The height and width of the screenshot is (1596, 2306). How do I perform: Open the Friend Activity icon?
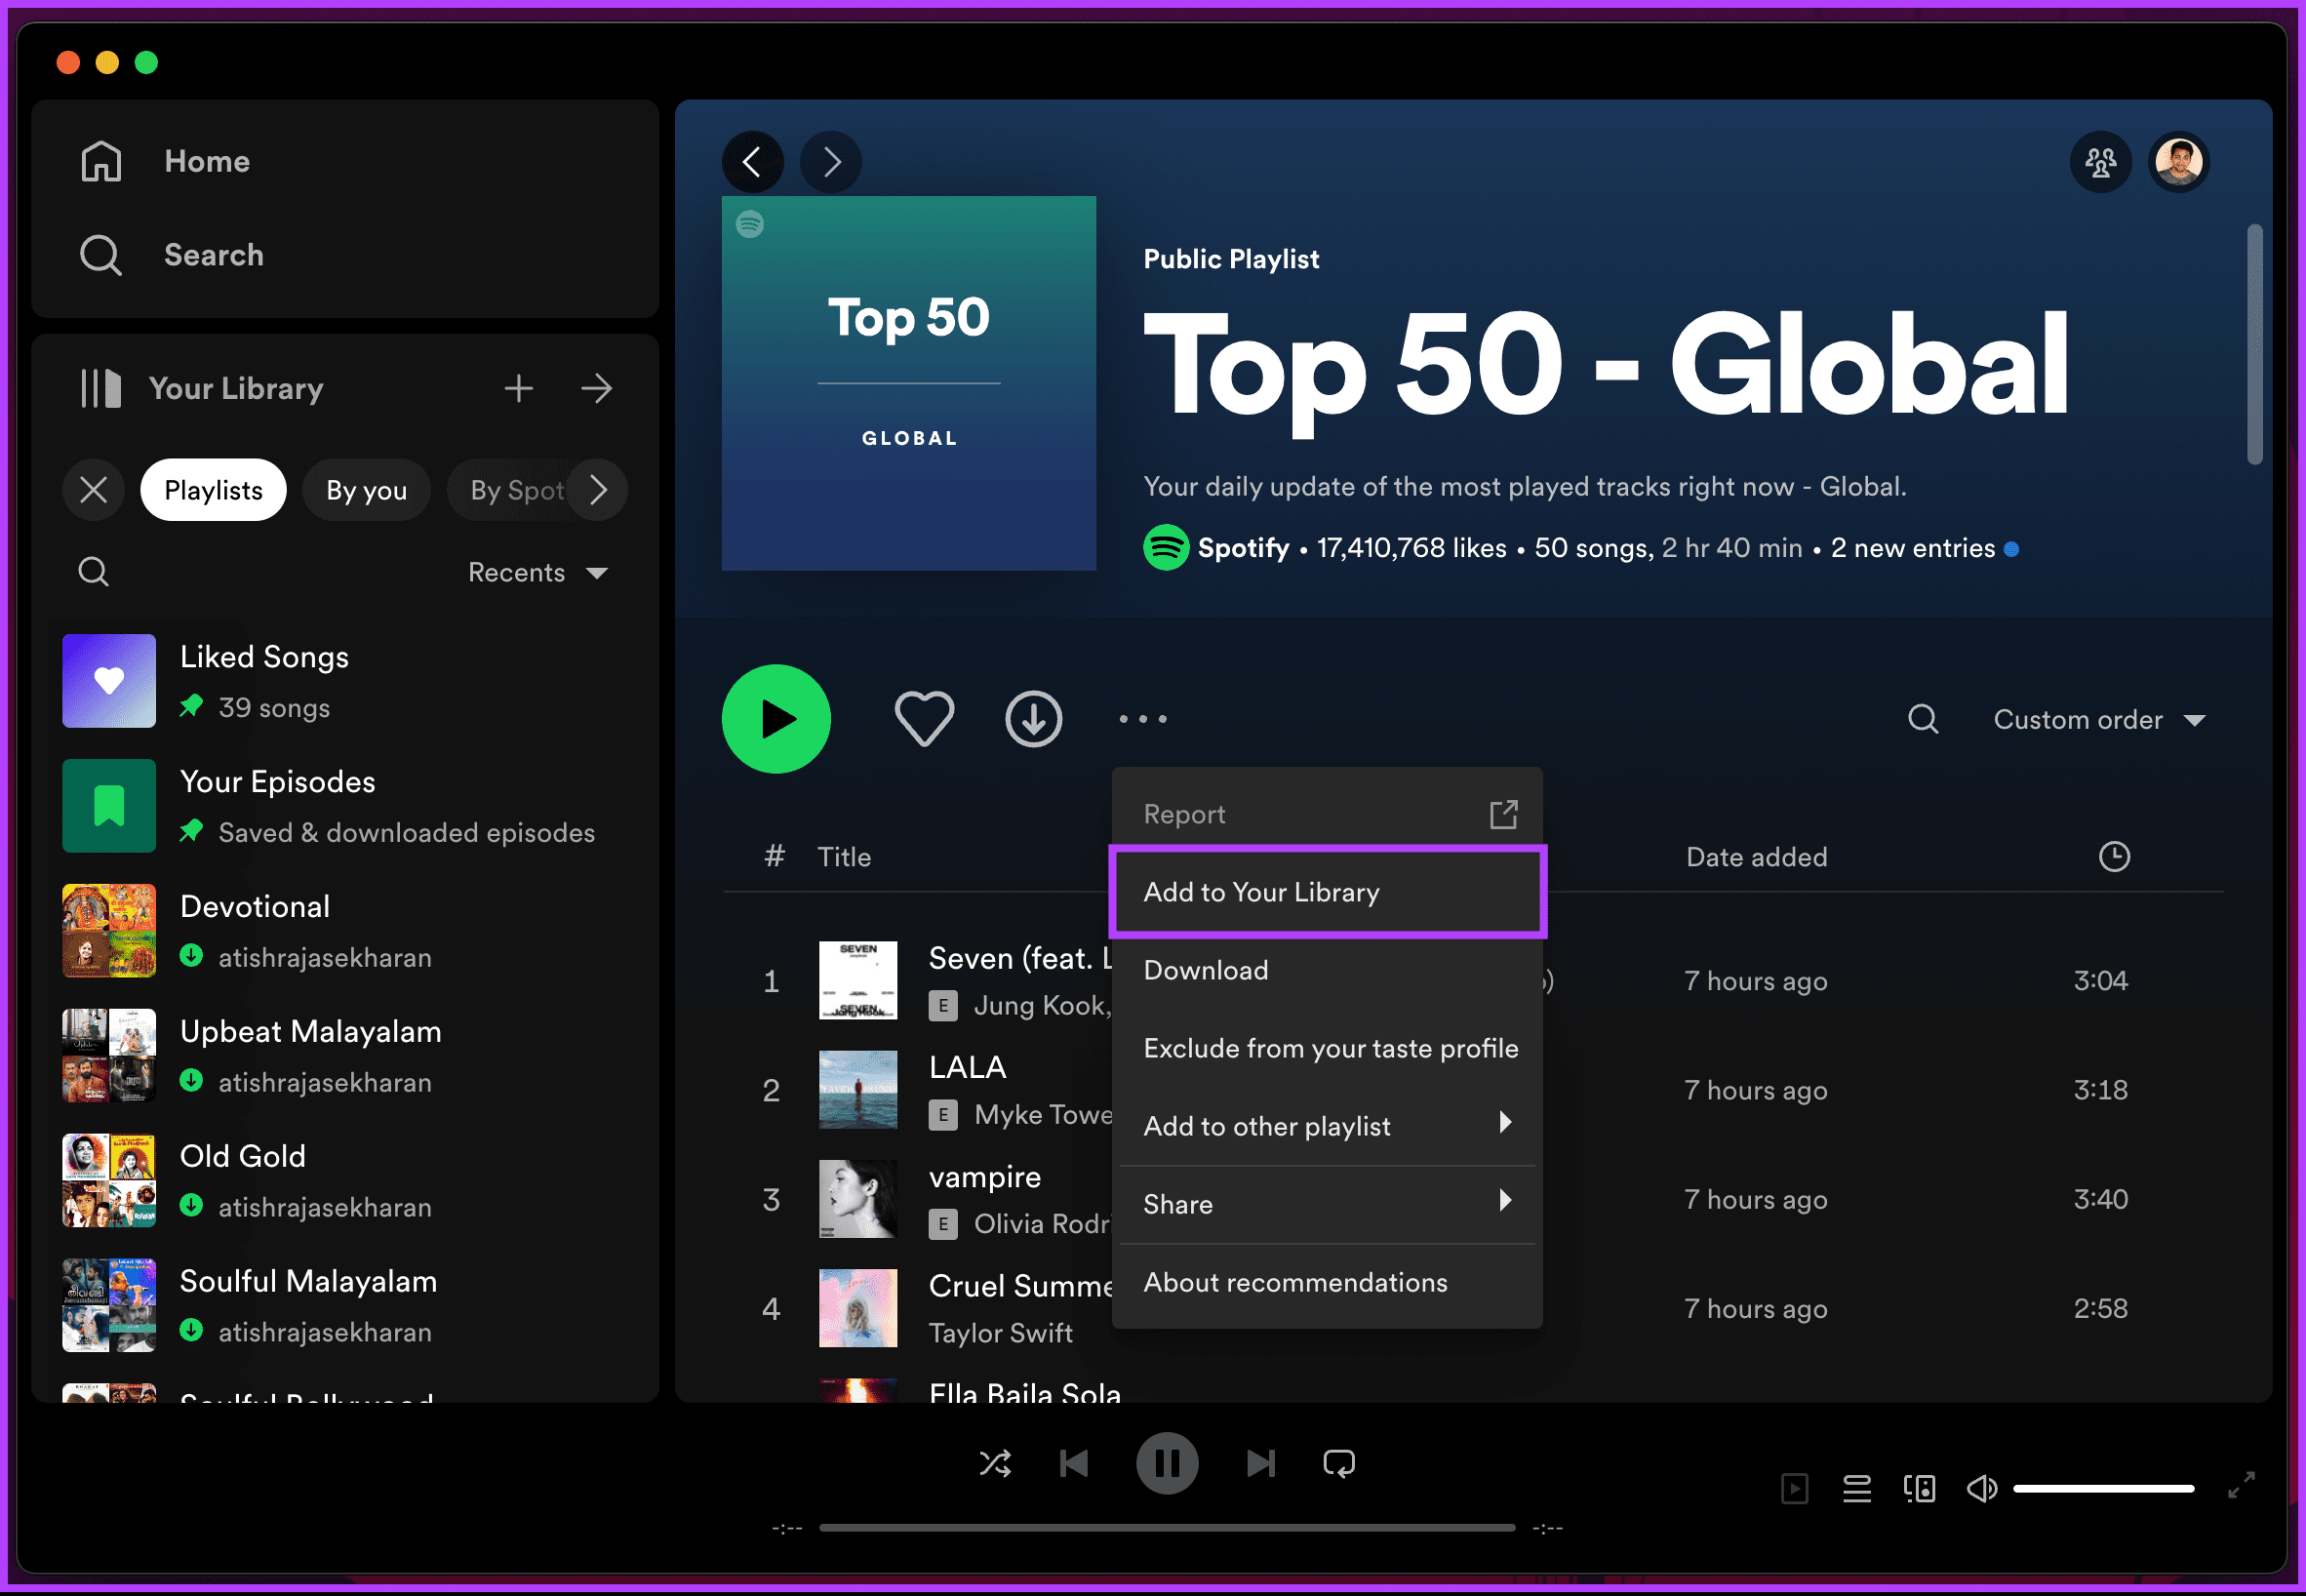tap(2101, 161)
